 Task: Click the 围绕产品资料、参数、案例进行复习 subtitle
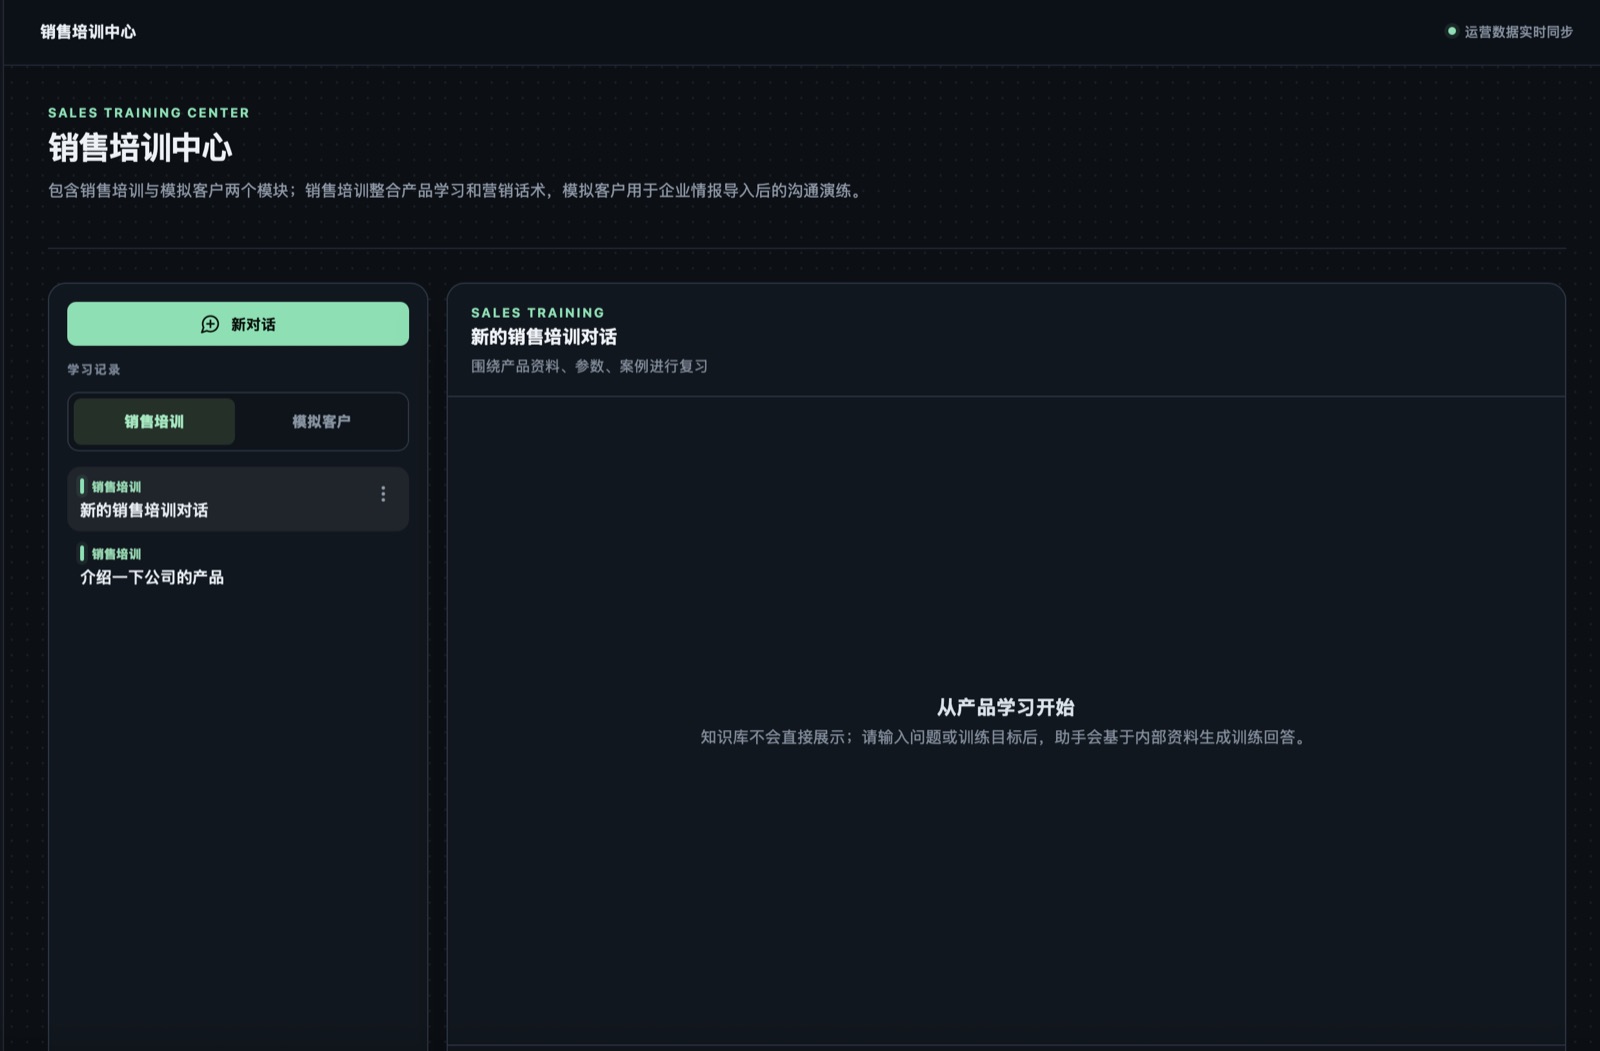tap(589, 366)
